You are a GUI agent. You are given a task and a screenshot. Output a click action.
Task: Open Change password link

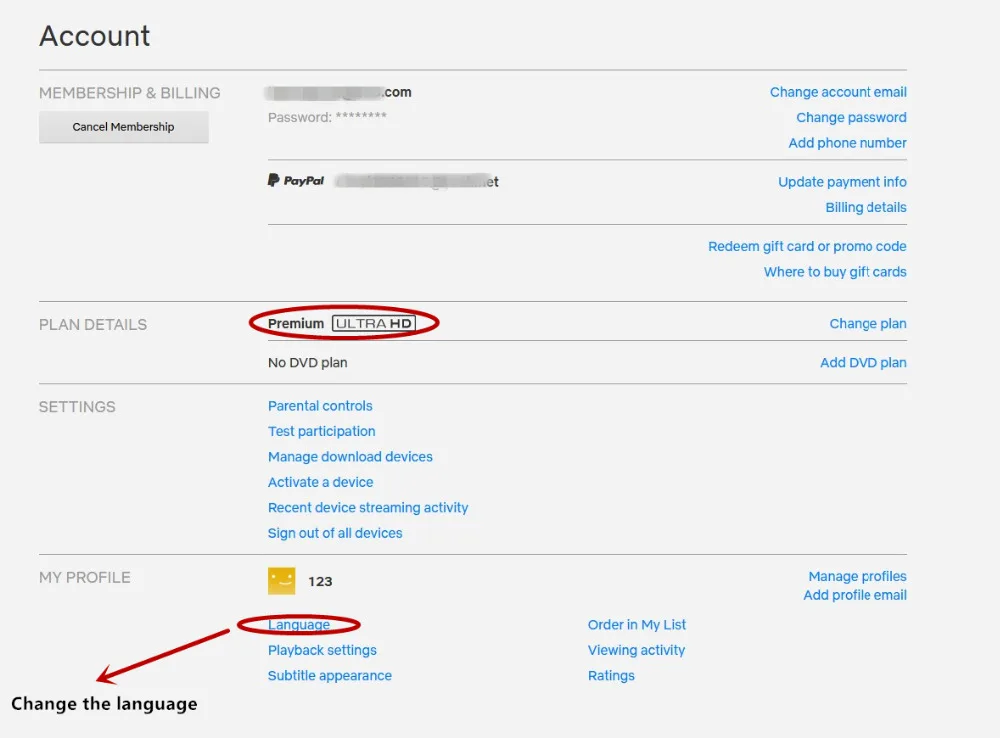(851, 118)
